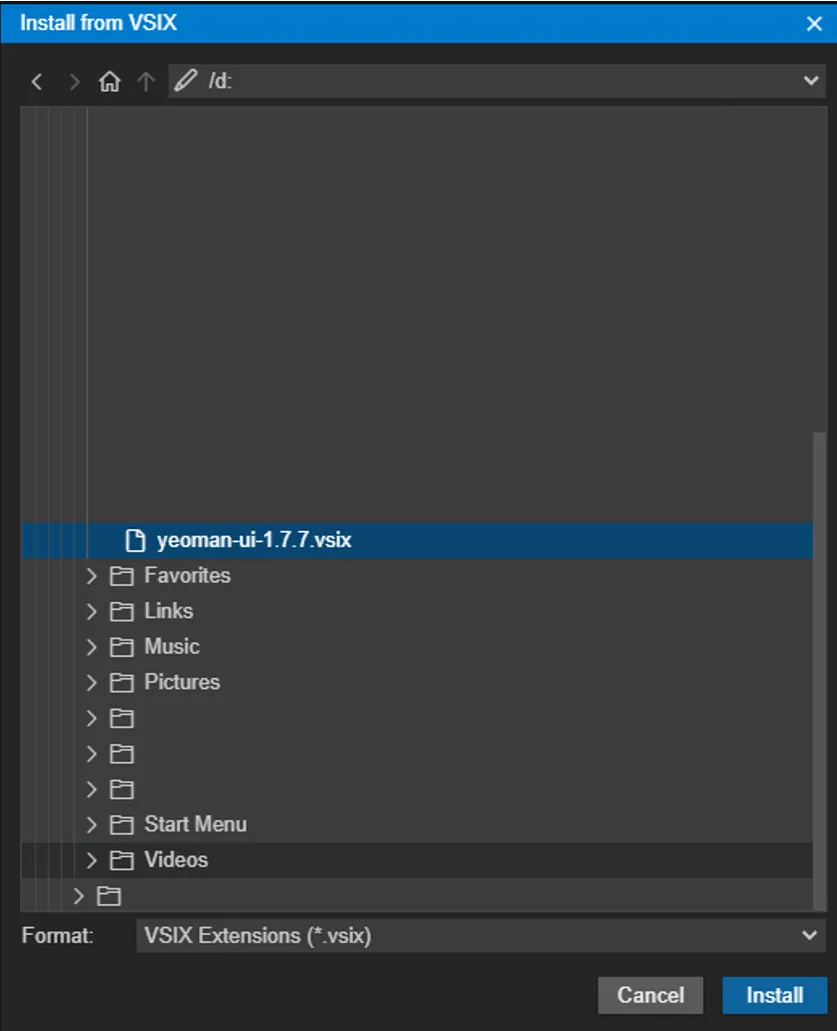The height and width of the screenshot is (1031, 837).
Task: Expand the Pictures folder
Action: [x=92, y=683]
